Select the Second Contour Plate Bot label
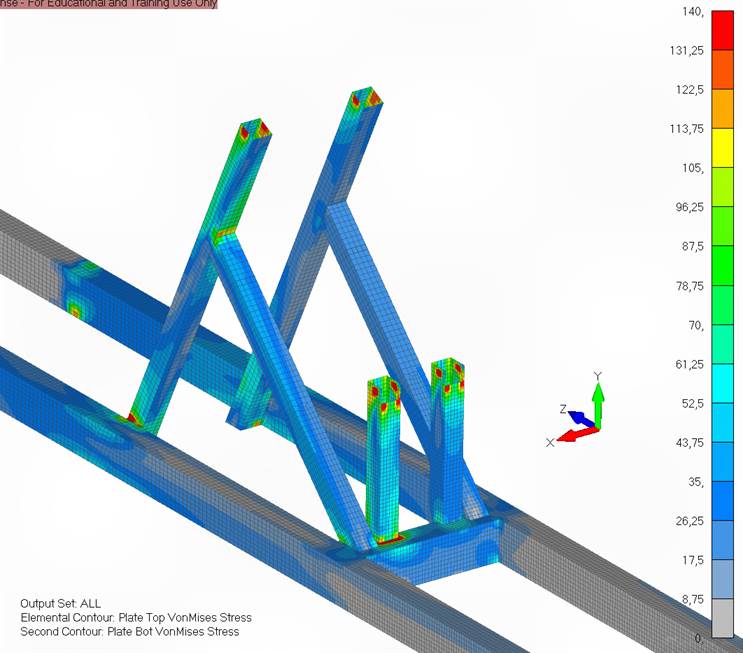This screenshot has width=743, height=653. 129,632
